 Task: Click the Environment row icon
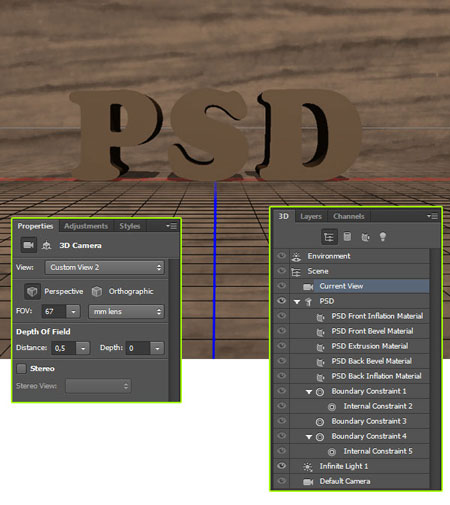click(x=296, y=256)
